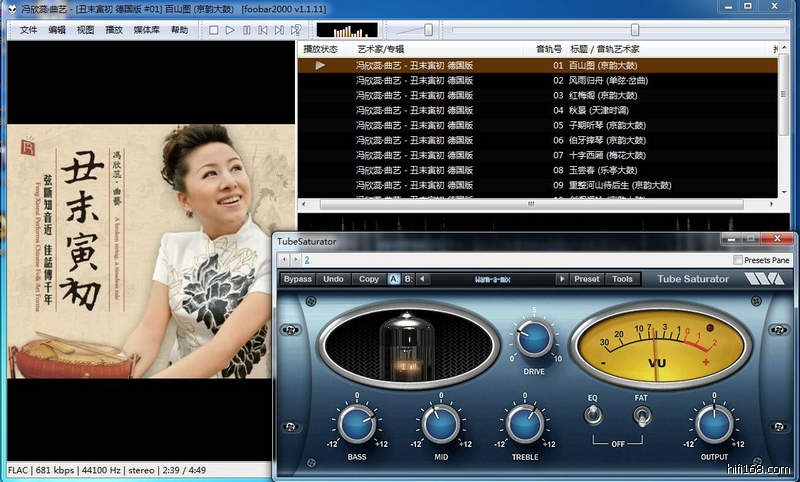Viewport: 800px width, 482px height.
Task: Open the 媒体库 menu
Action: tap(146, 30)
